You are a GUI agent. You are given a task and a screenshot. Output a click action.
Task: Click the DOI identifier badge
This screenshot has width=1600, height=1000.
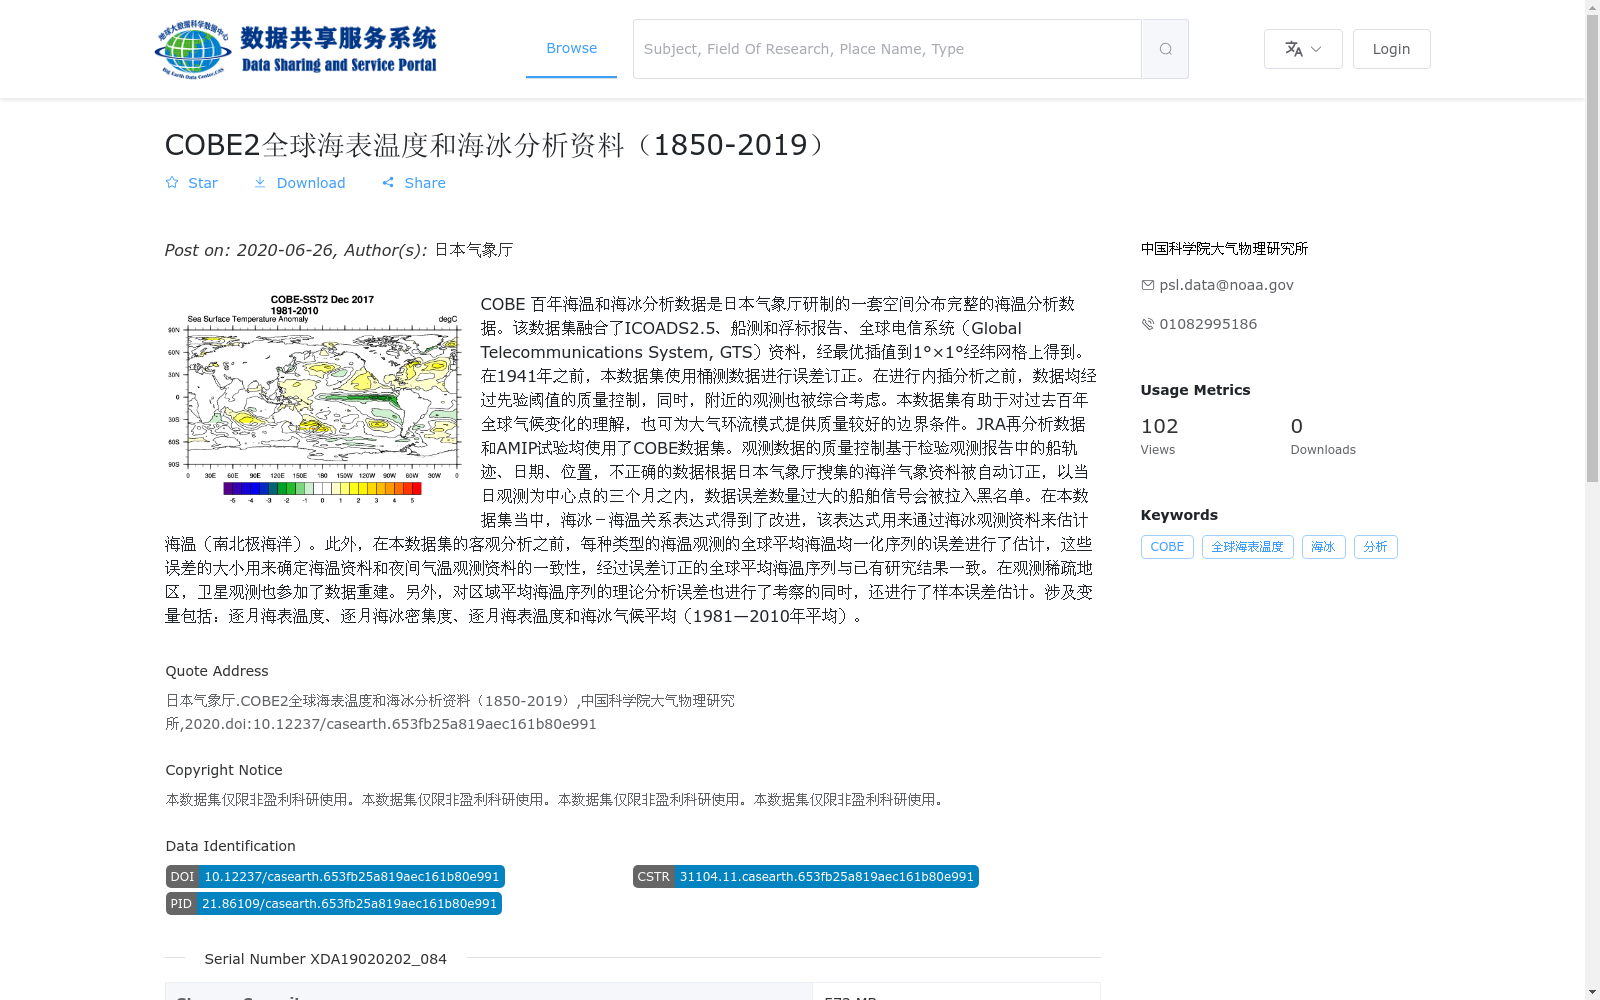coord(335,877)
